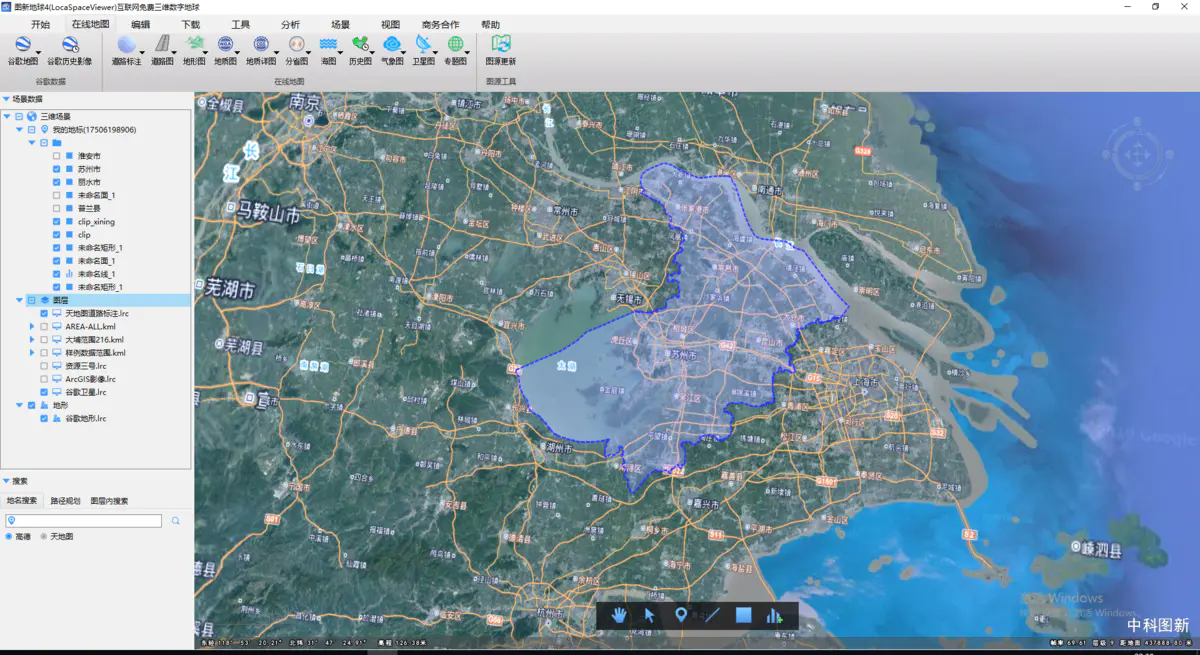Choose the line drawing tool in map toolbar
The image size is (1200, 655).
click(x=712, y=615)
